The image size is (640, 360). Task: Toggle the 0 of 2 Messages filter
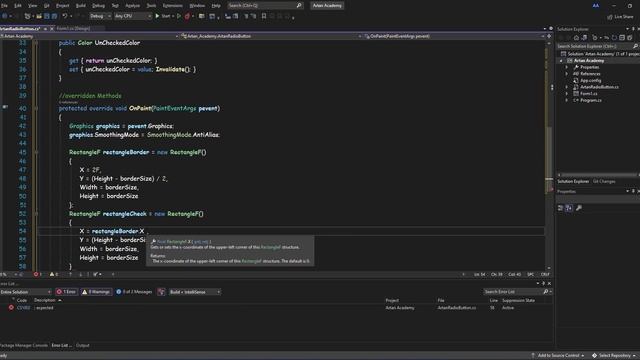click(x=134, y=292)
